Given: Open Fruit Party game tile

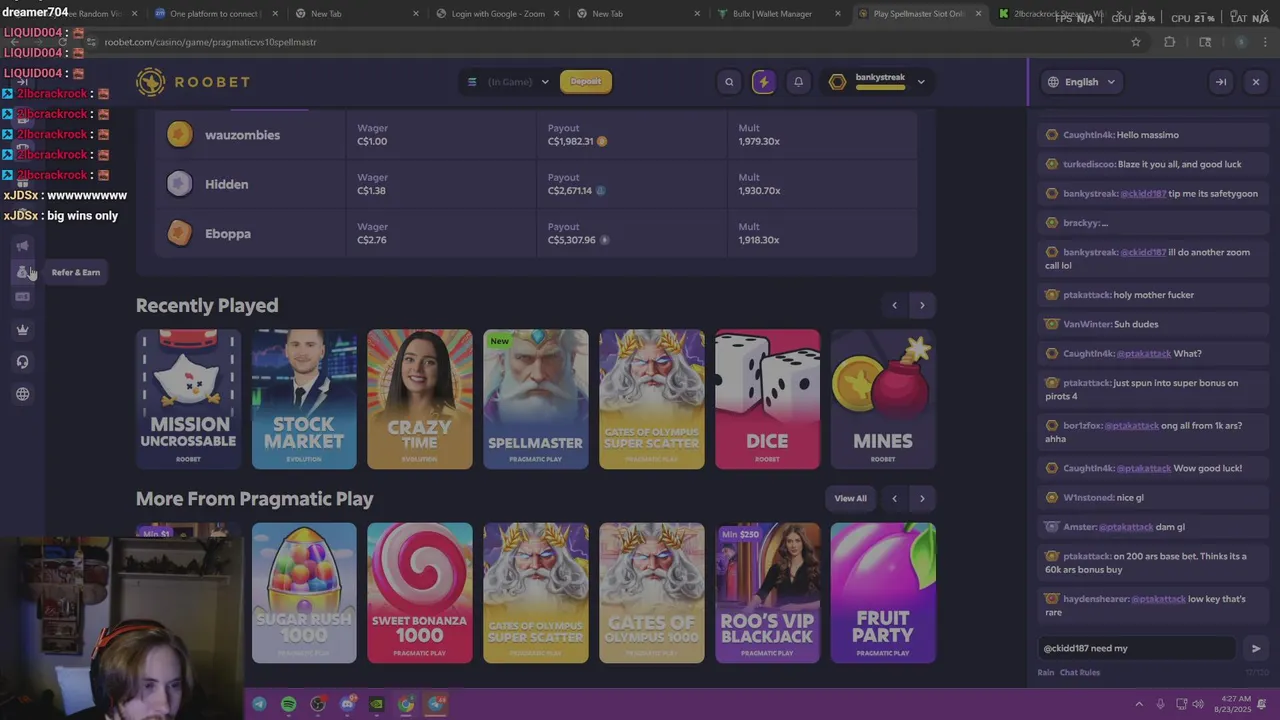Looking at the screenshot, I should pos(883,593).
